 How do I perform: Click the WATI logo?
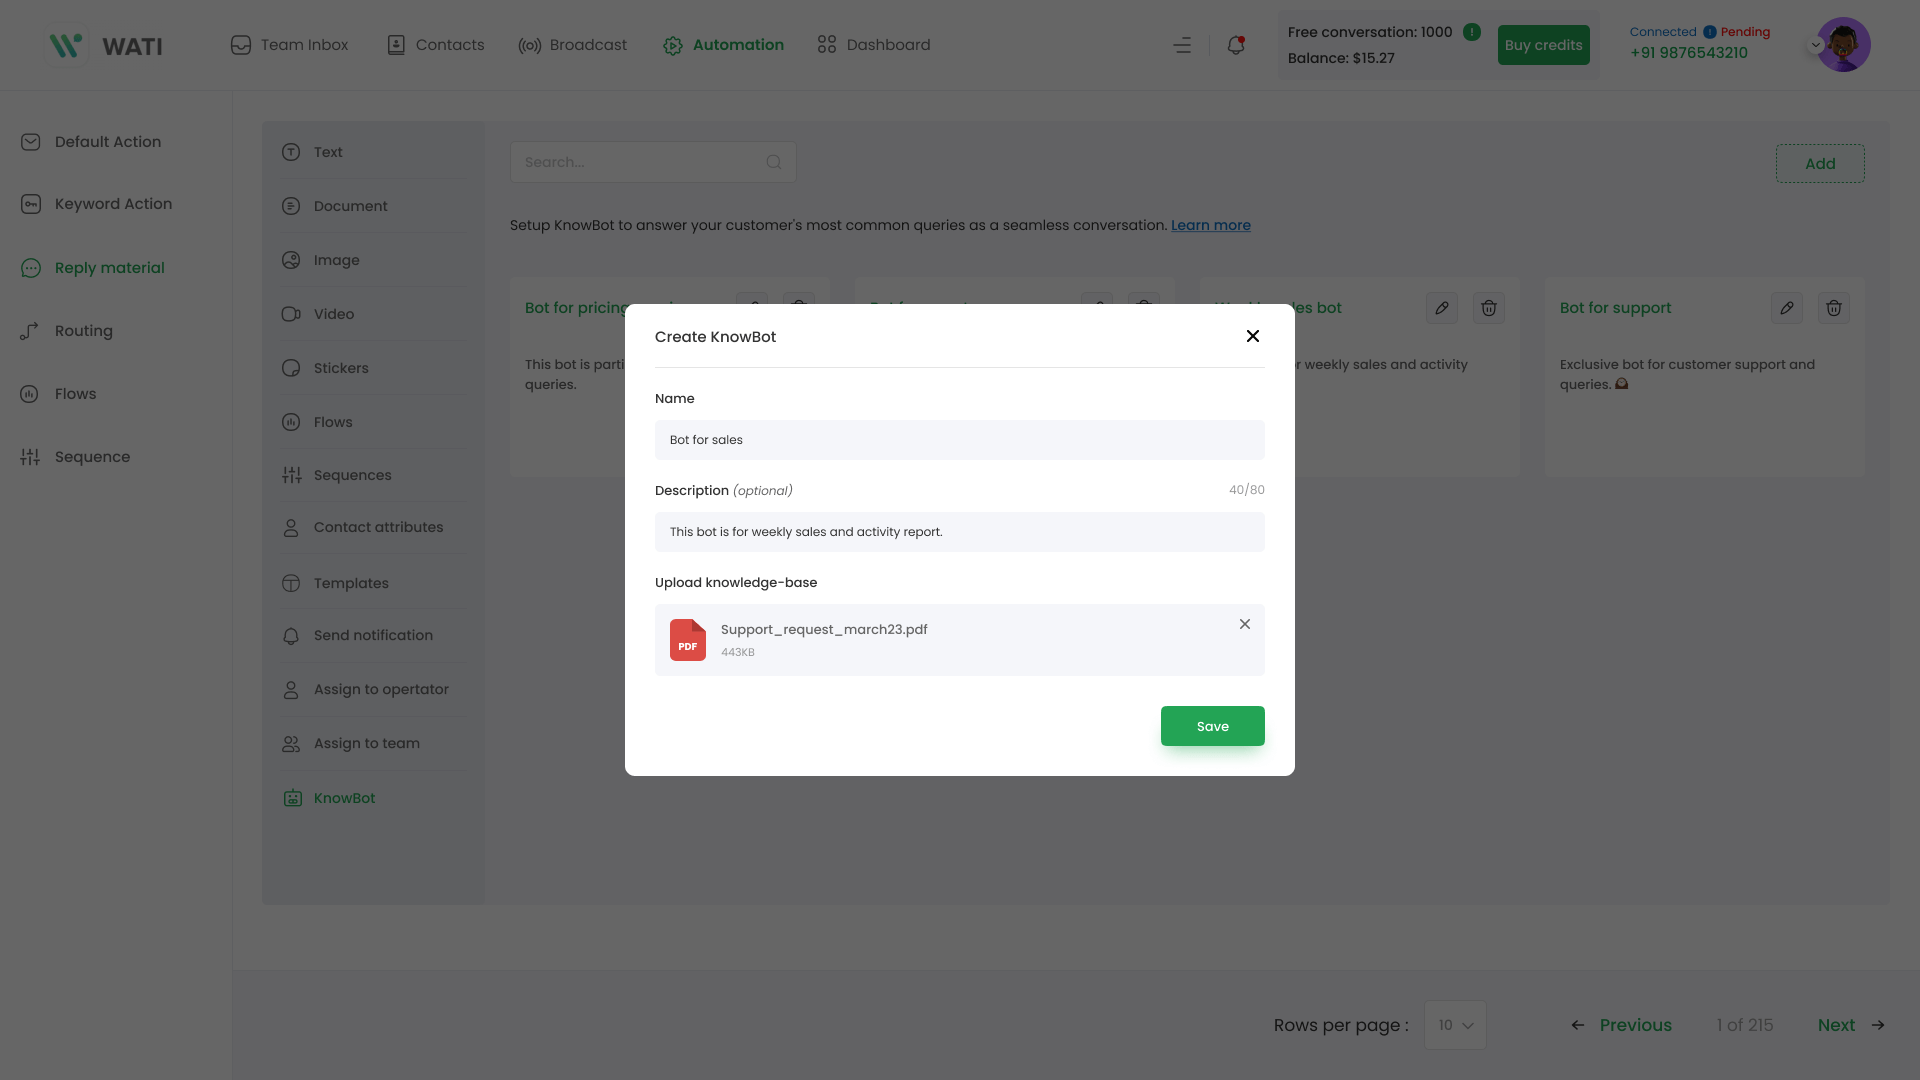tap(106, 46)
